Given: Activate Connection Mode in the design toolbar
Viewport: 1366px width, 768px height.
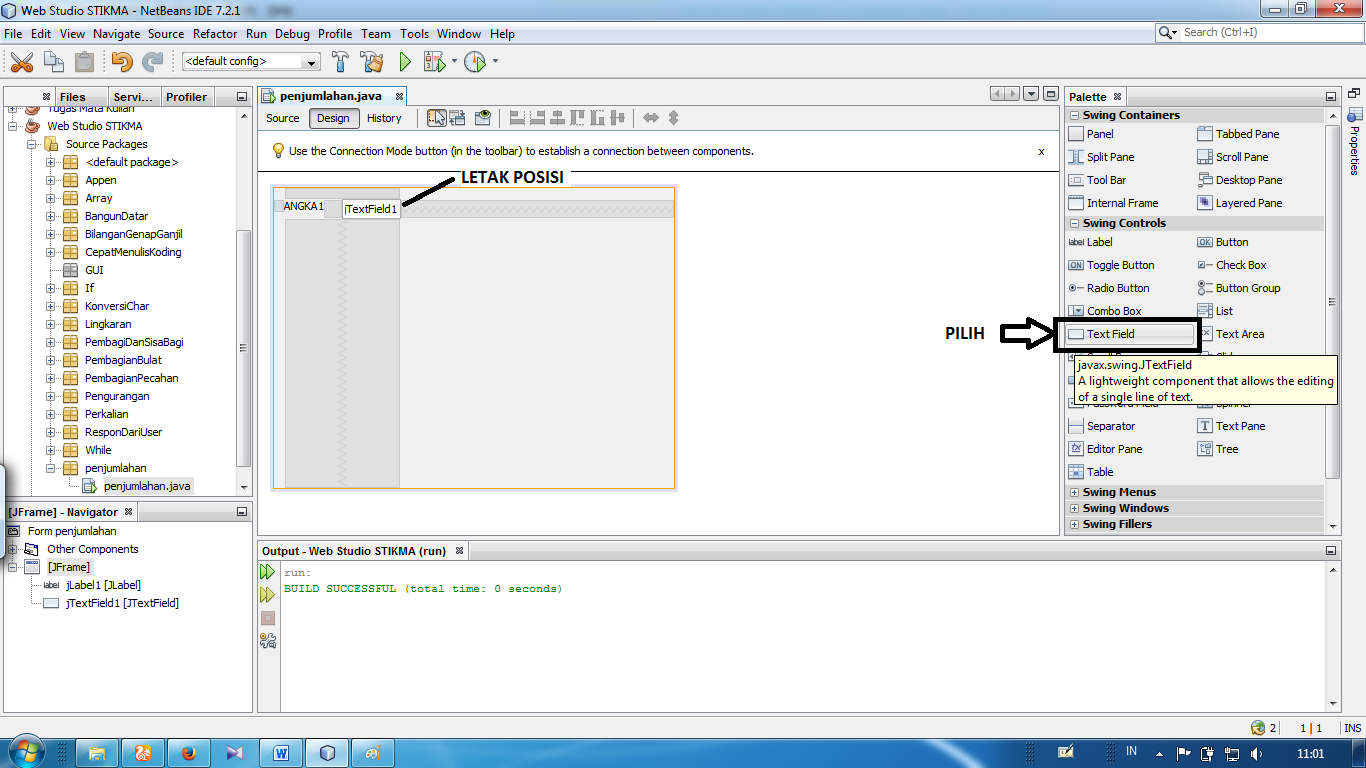Looking at the screenshot, I should (x=458, y=118).
